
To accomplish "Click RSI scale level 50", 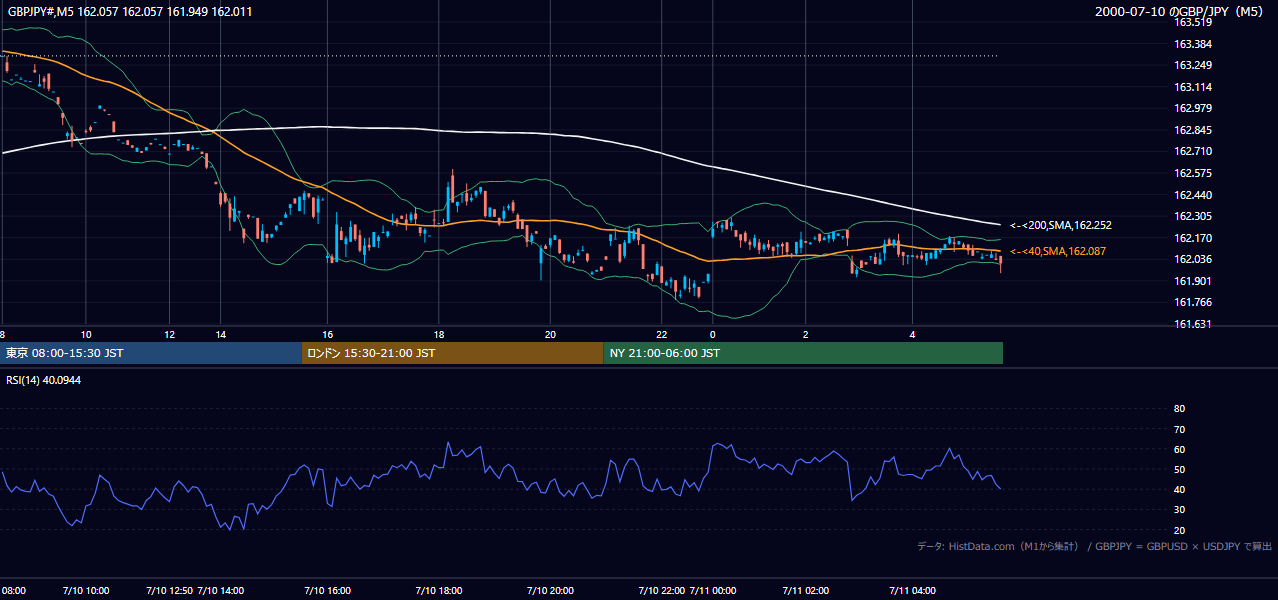I will [x=1179, y=469].
